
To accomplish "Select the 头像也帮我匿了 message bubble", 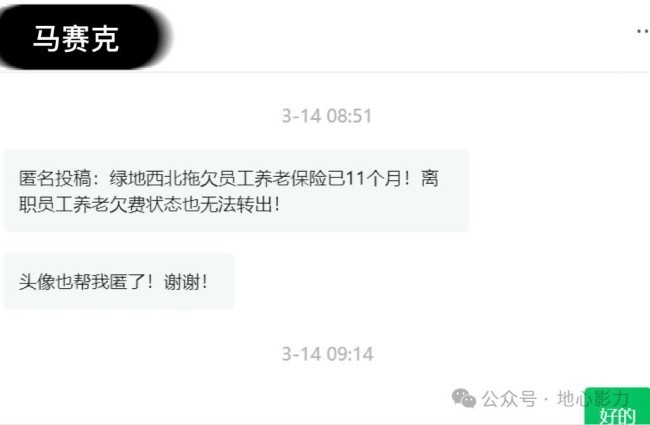I will tap(119, 281).
